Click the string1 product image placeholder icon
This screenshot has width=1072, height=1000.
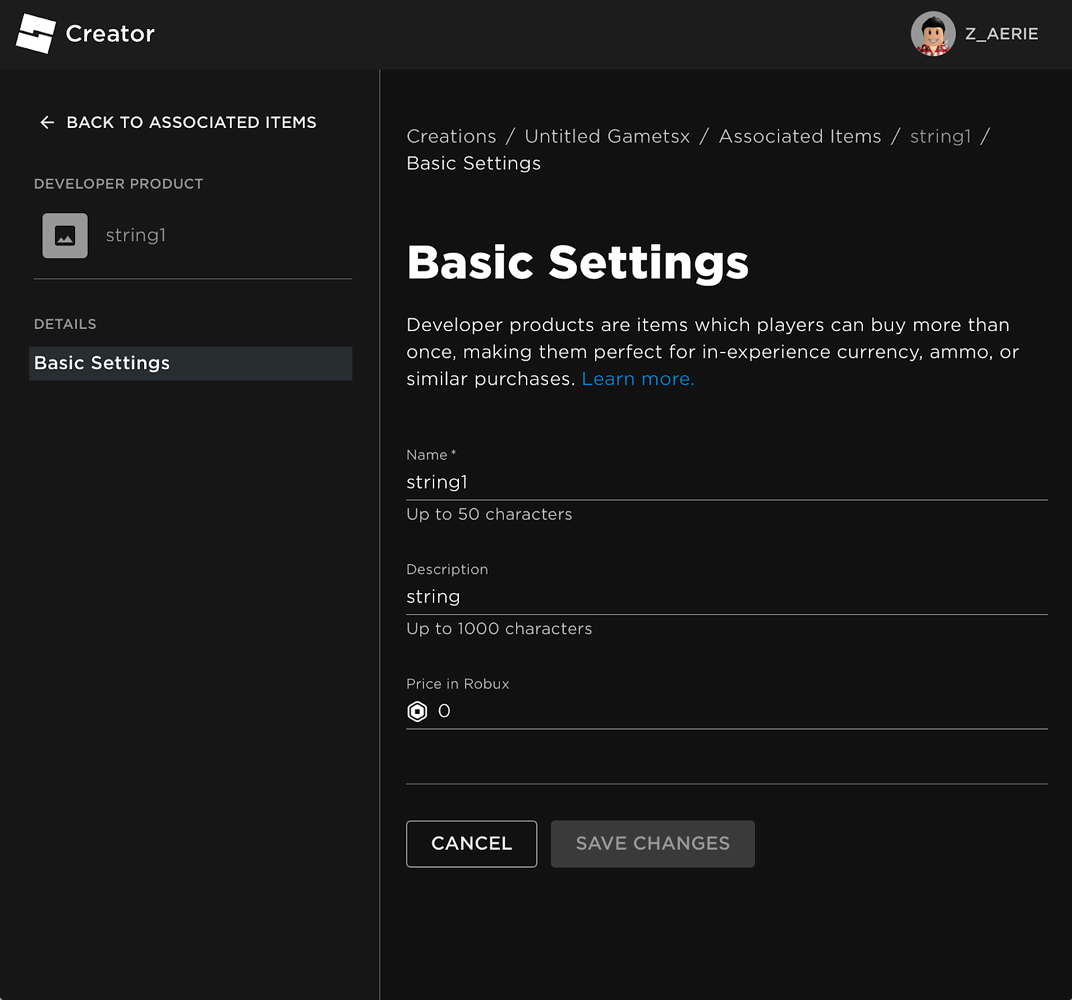[x=64, y=235]
